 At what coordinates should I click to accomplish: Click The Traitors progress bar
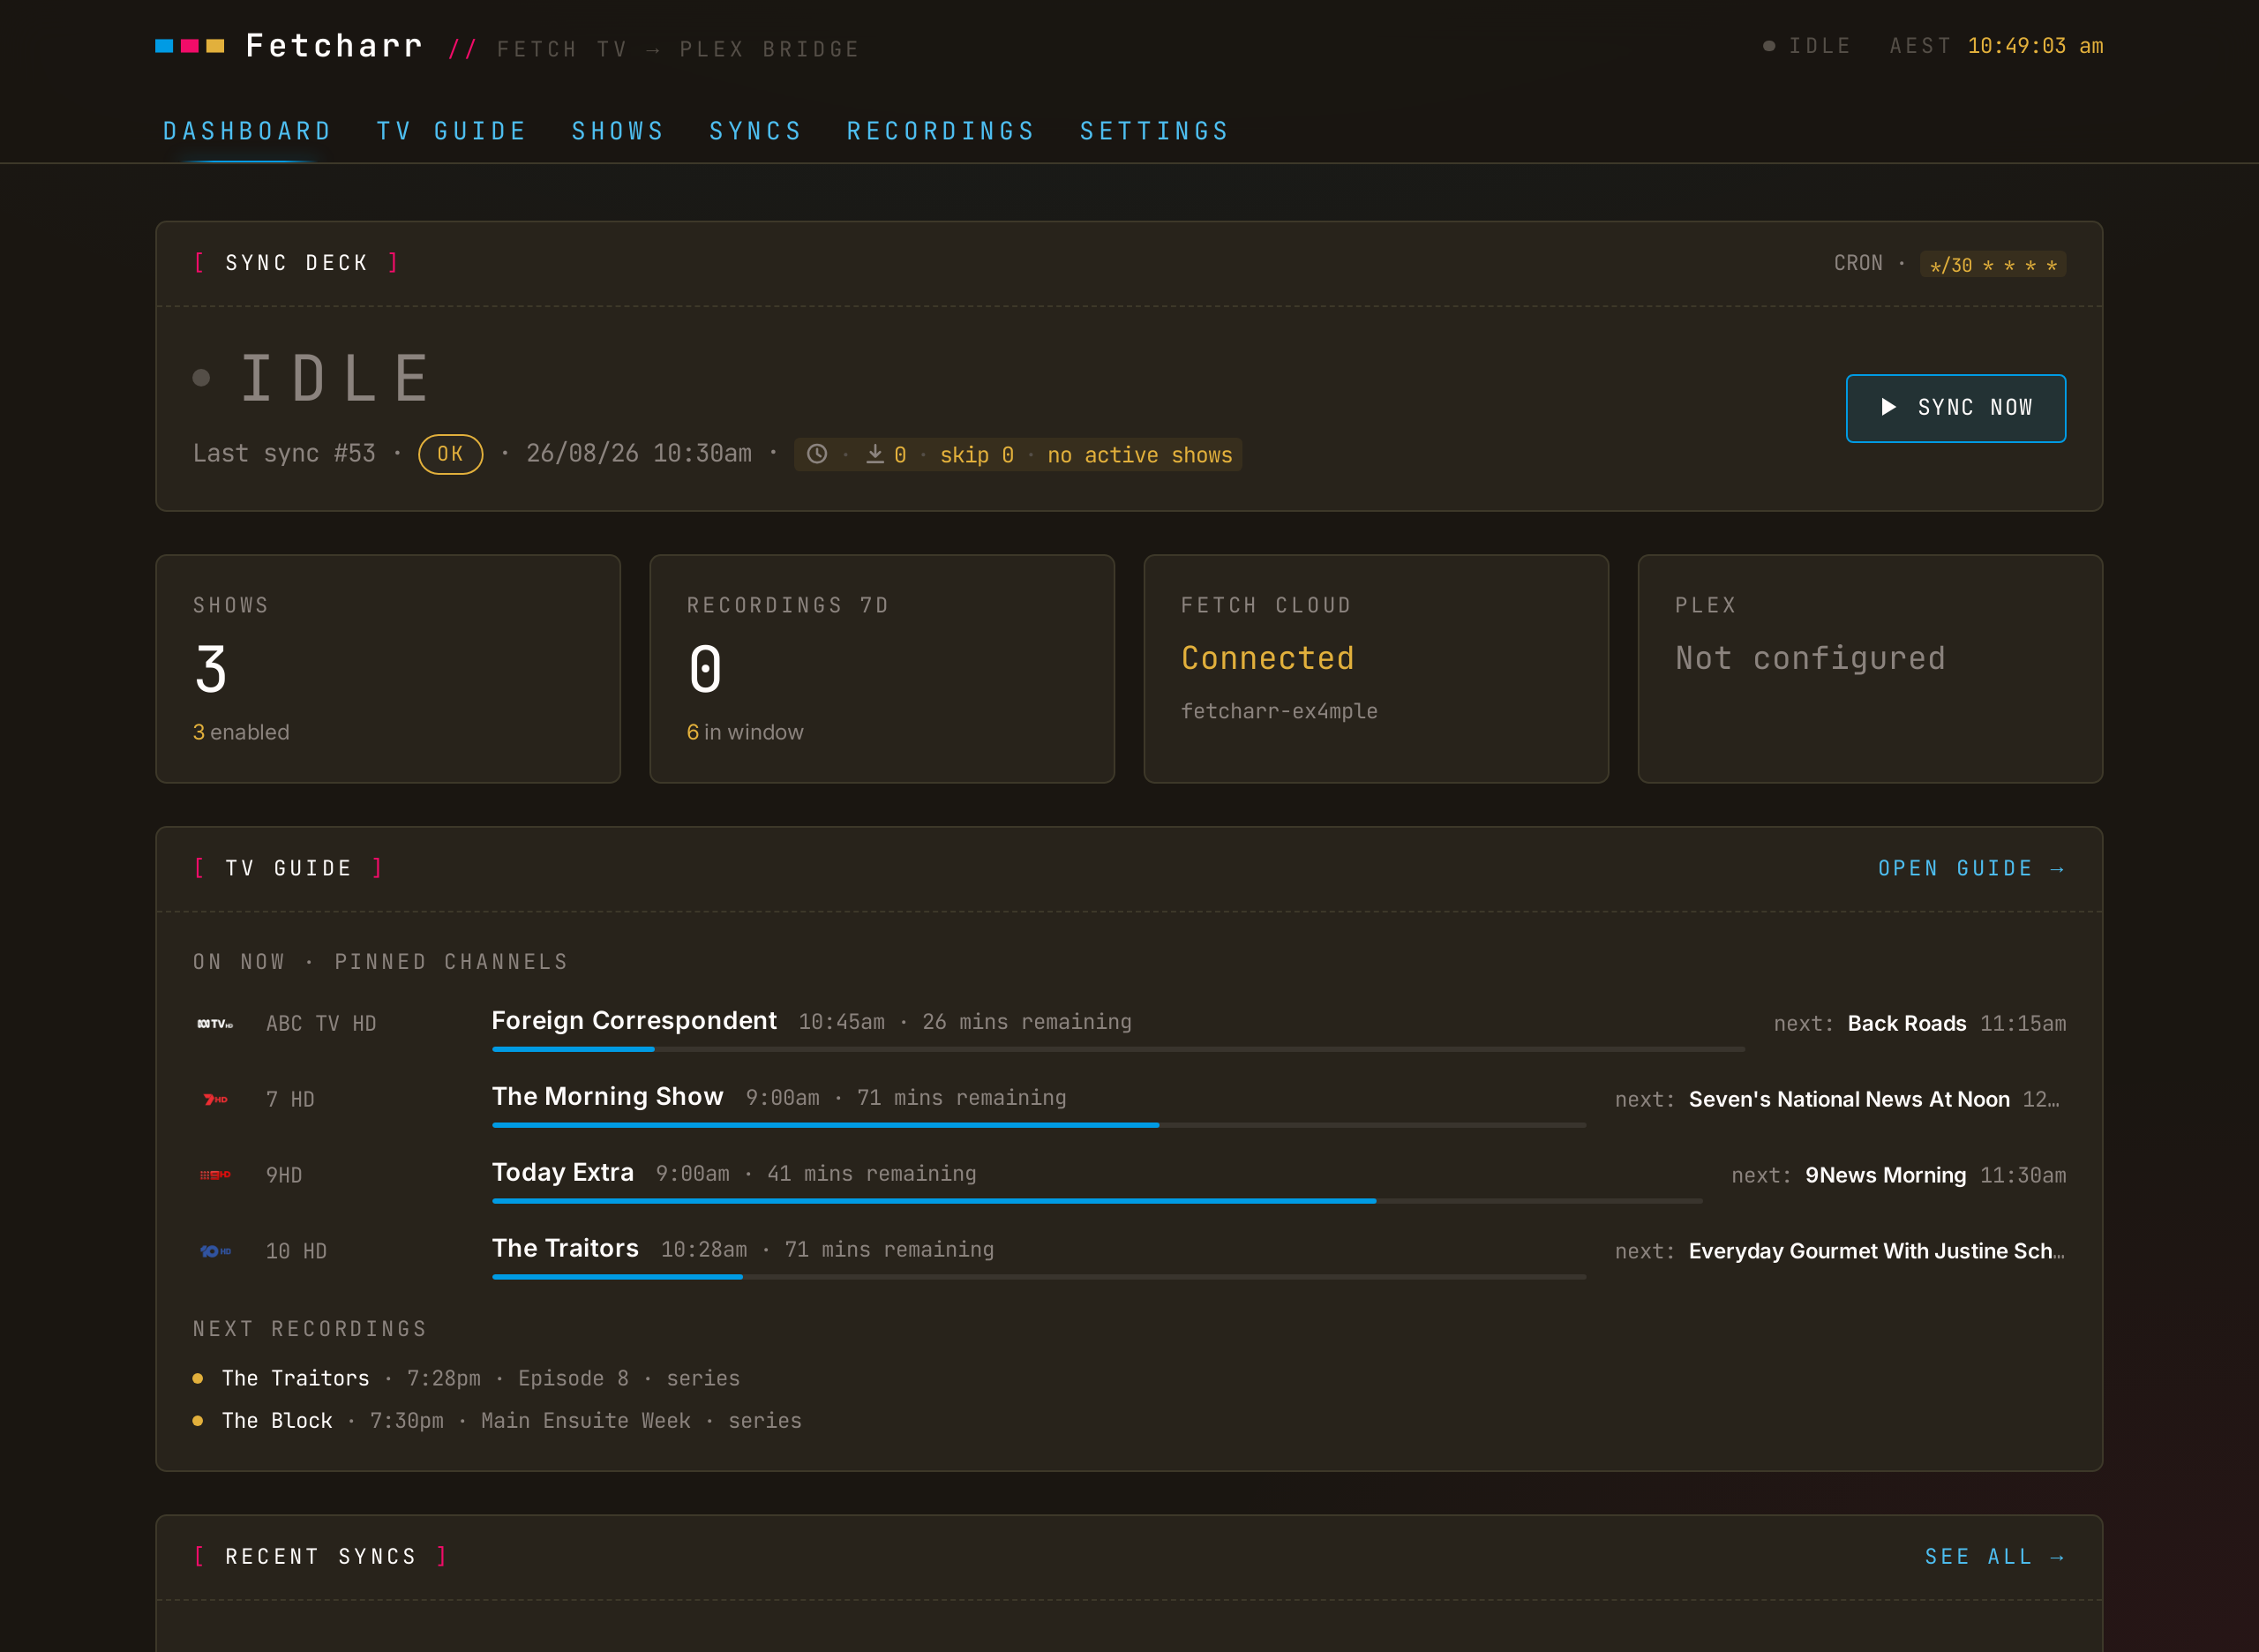coord(1039,1277)
